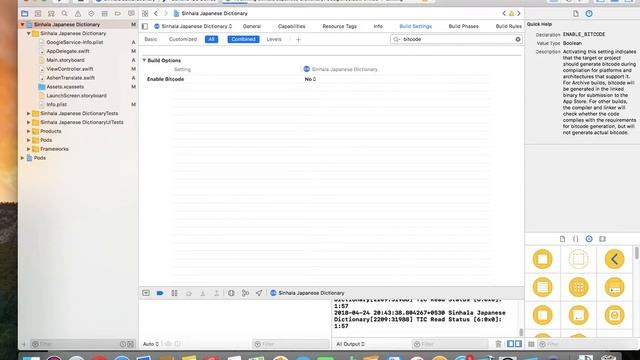Click the yellow warning triangle in jump bar
This screenshot has width=640, height=360.
click(x=511, y=13)
